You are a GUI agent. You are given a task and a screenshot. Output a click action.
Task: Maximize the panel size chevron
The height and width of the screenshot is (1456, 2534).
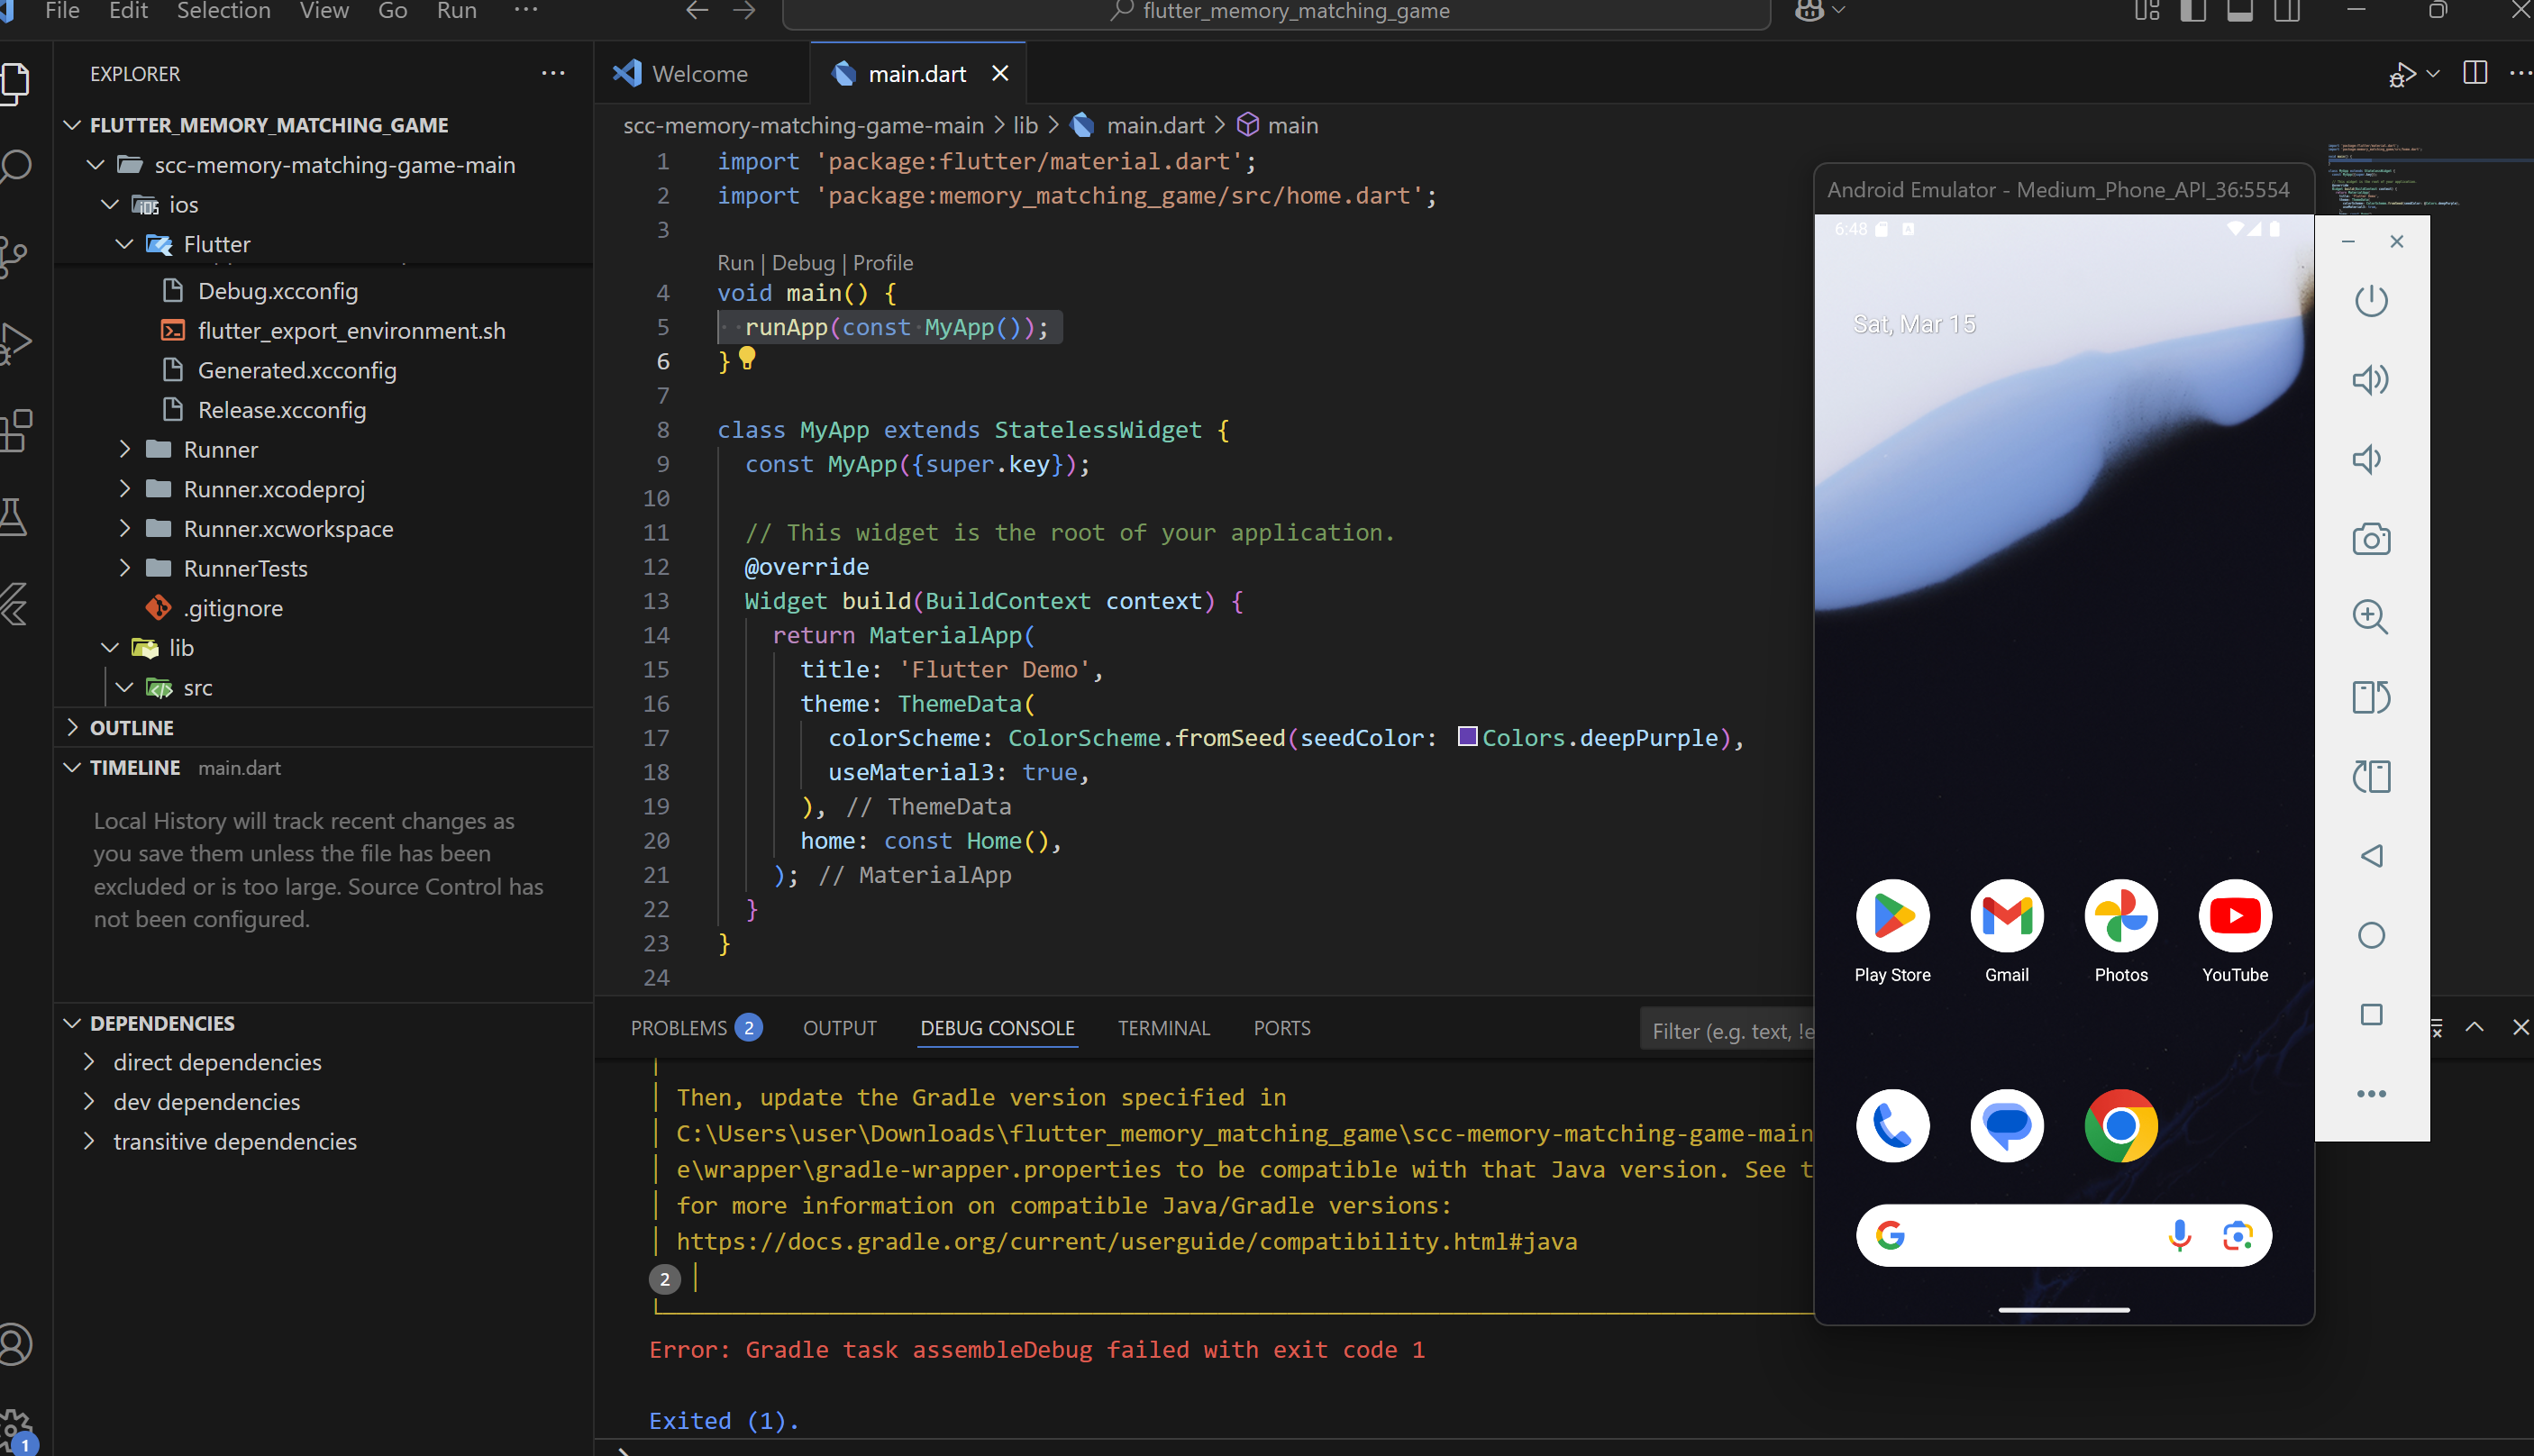2474,1027
